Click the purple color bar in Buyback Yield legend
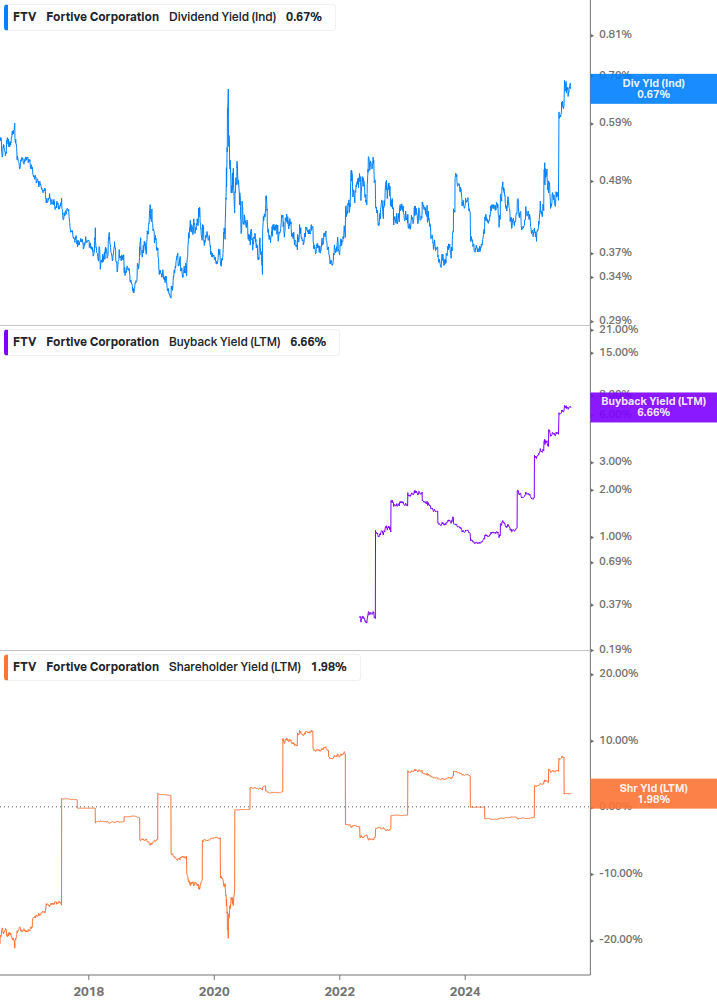The width and height of the screenshot is (717, 1005). click(x=6, y=342)
